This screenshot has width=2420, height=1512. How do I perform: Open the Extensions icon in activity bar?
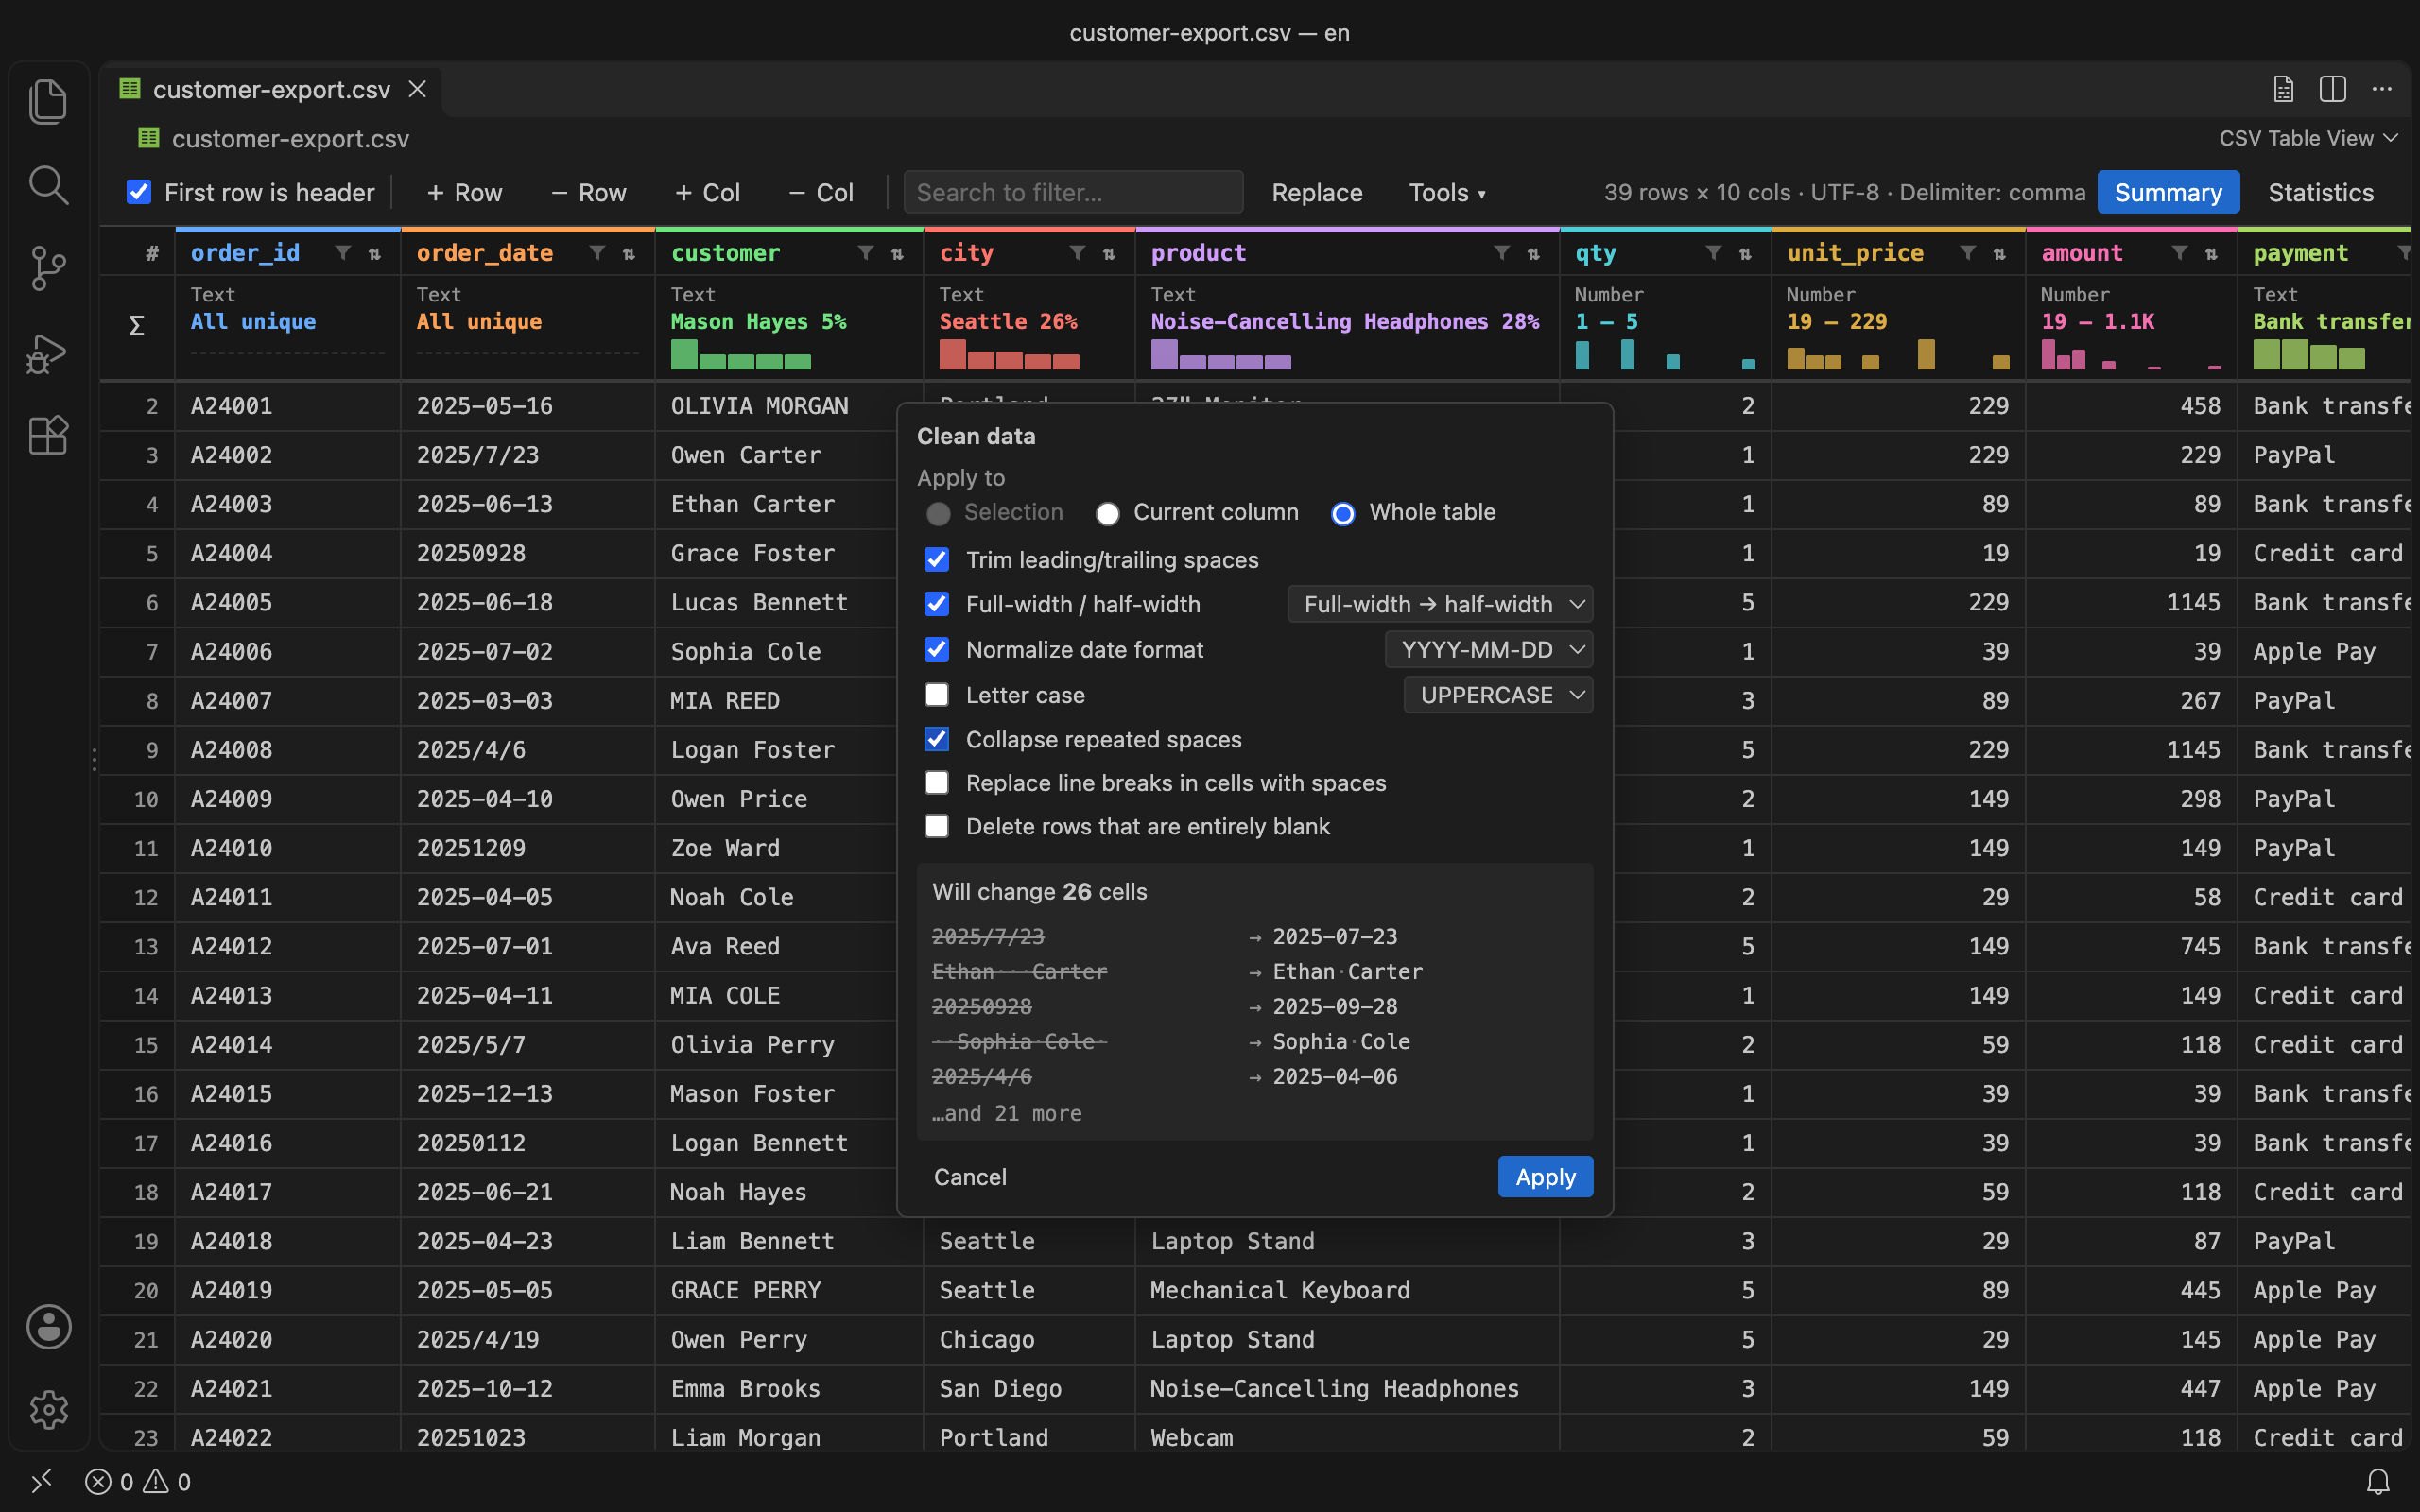[x=48, y=436]
